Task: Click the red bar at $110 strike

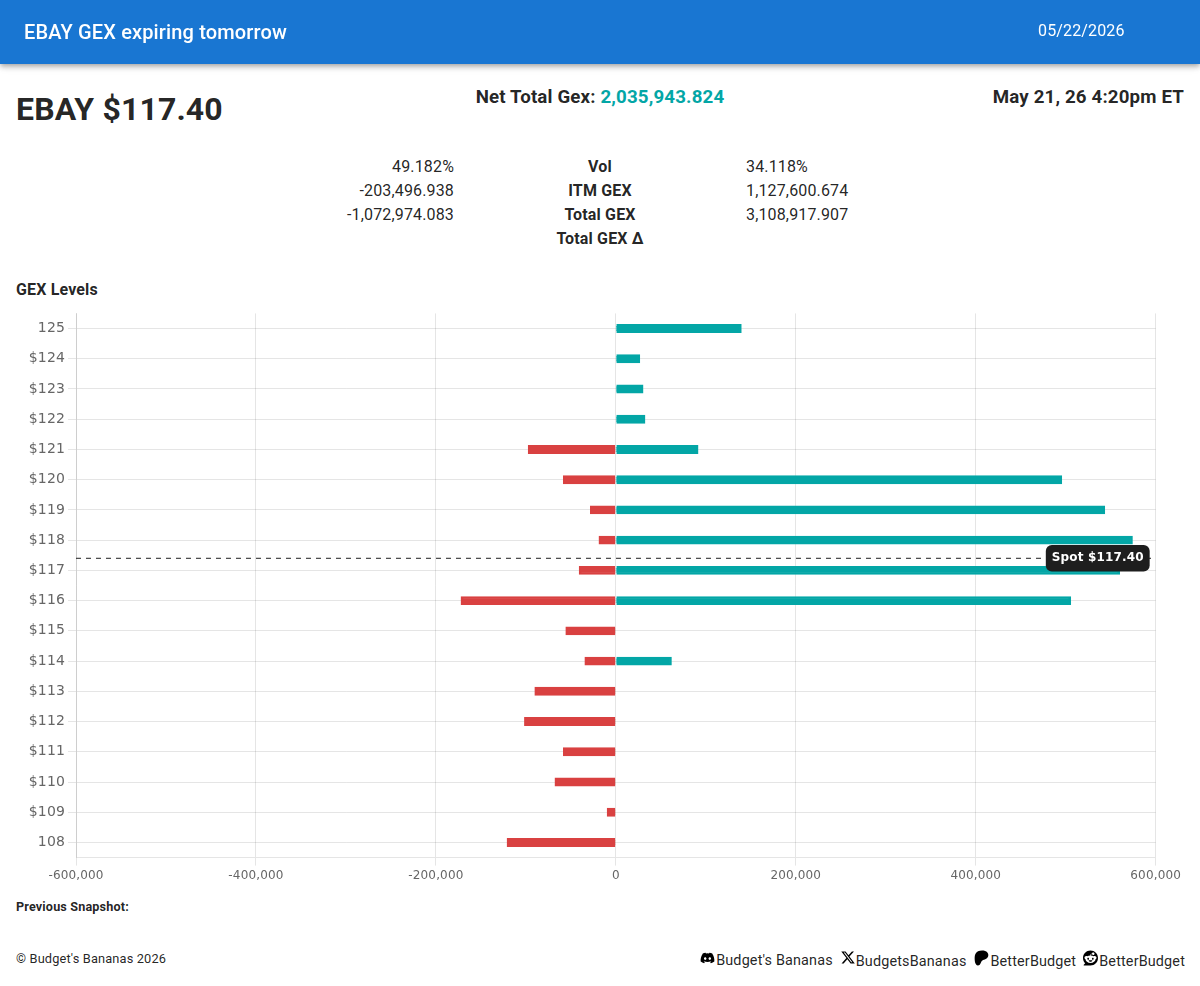Action: 585,782
